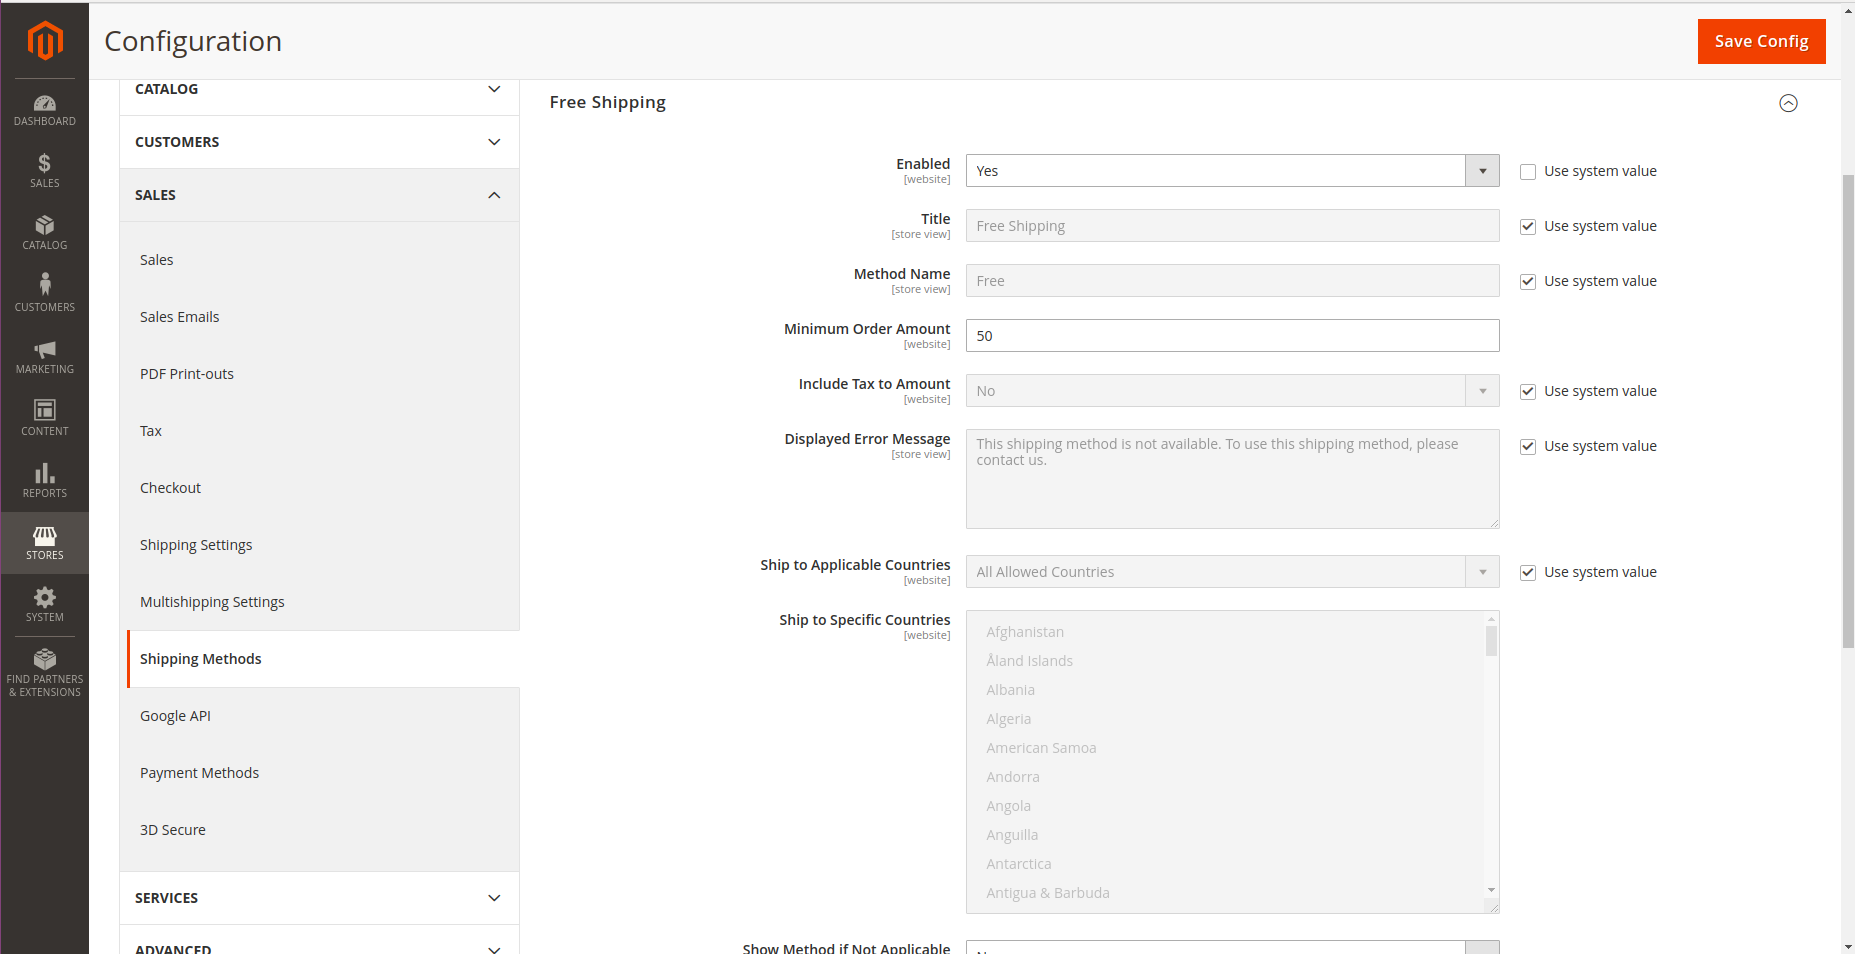This screenshot has width=1855, height=954.
Task: Open Reports from the sidebar icon
Action: point(44,479)
